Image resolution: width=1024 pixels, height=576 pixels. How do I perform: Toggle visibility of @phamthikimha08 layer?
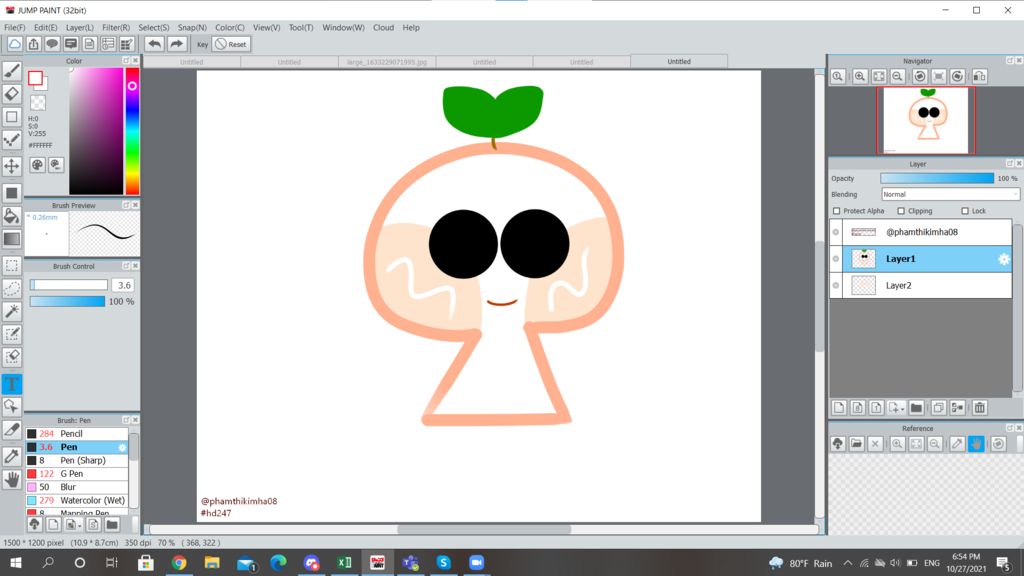tap(836, 232)
